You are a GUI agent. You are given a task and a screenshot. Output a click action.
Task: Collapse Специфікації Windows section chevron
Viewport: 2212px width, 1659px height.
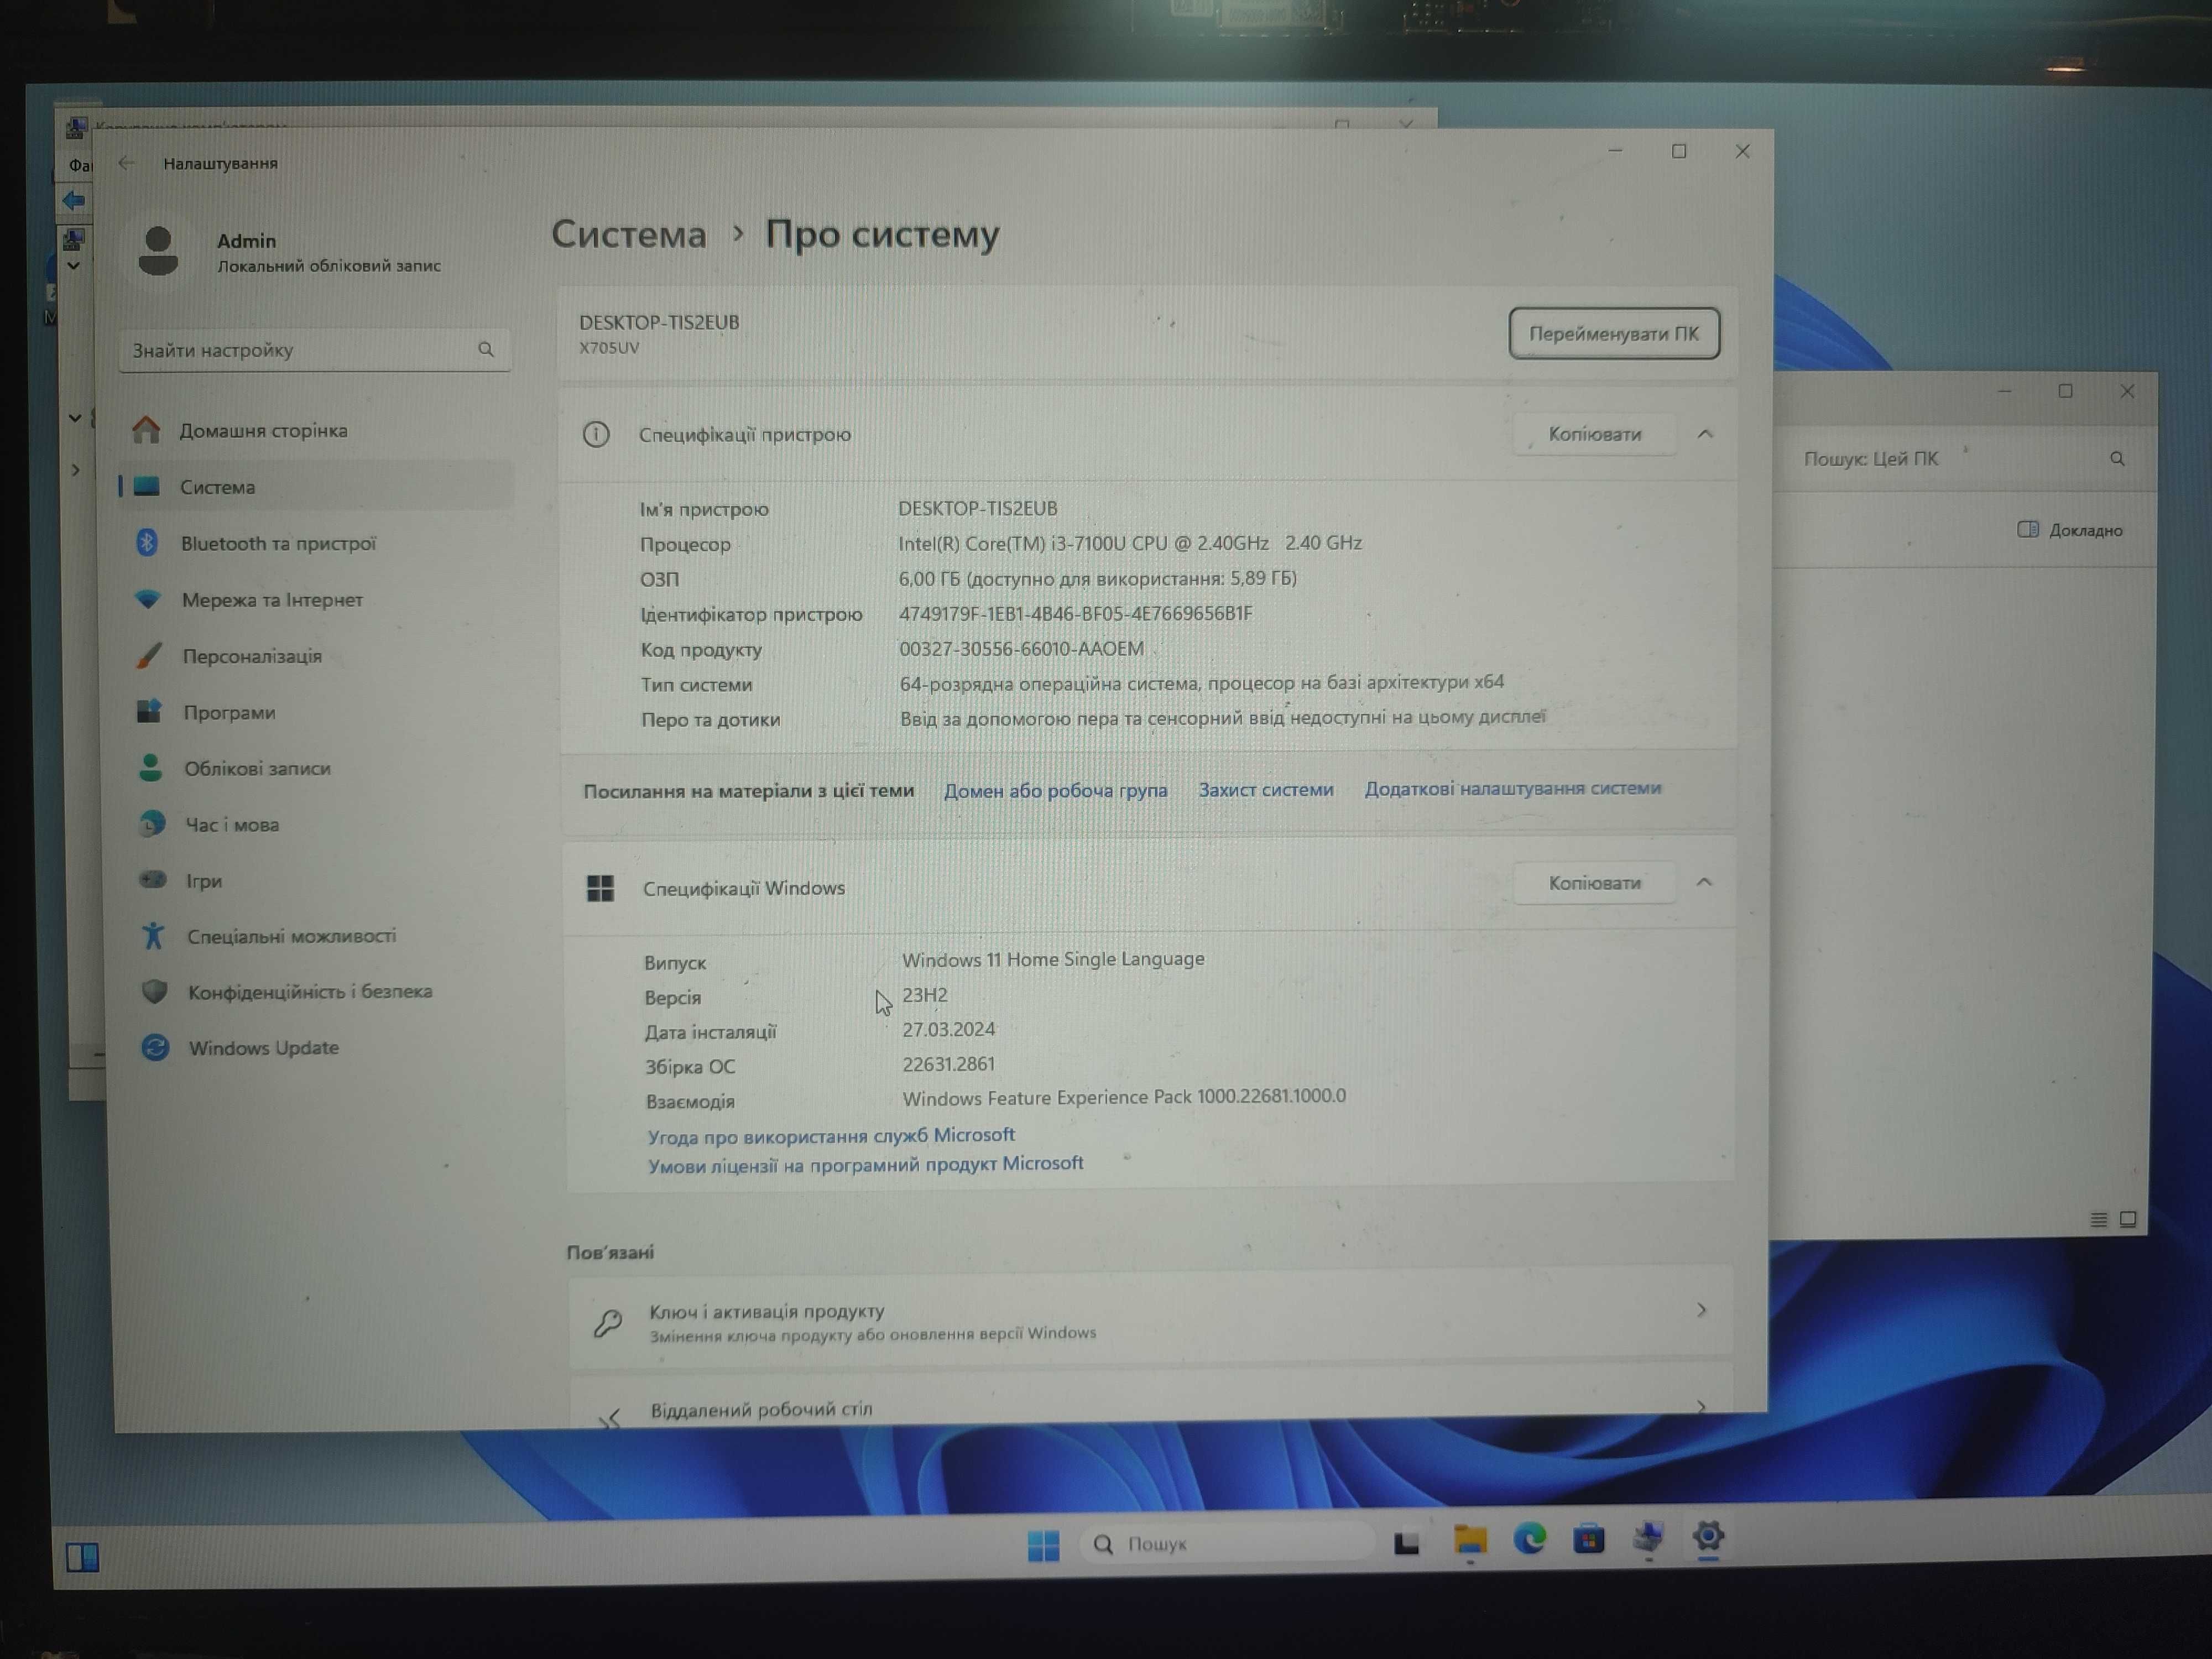pos(1704,882)
